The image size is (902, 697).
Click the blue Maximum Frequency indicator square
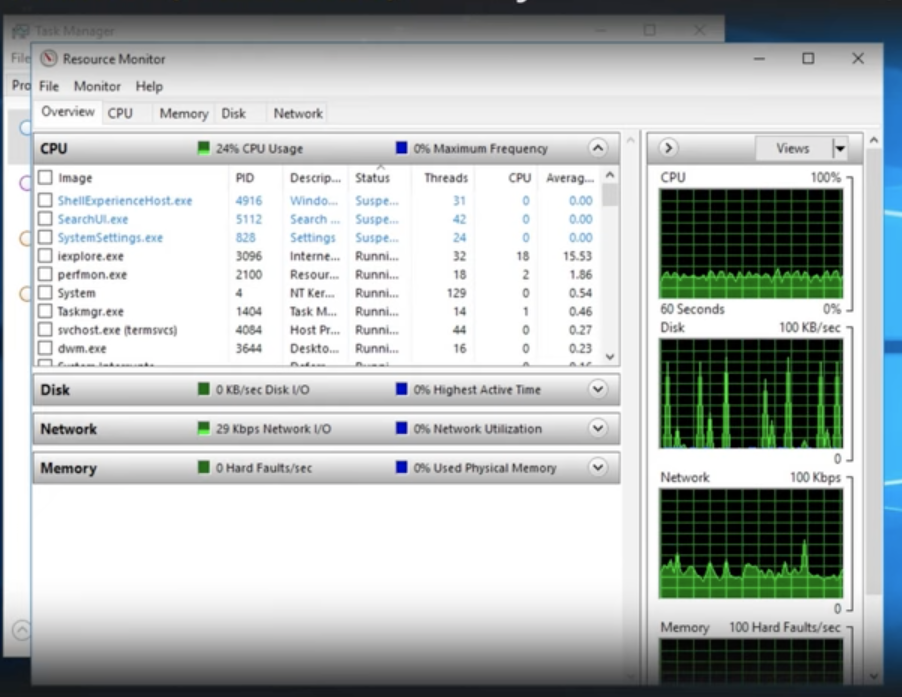coord(402,148)
